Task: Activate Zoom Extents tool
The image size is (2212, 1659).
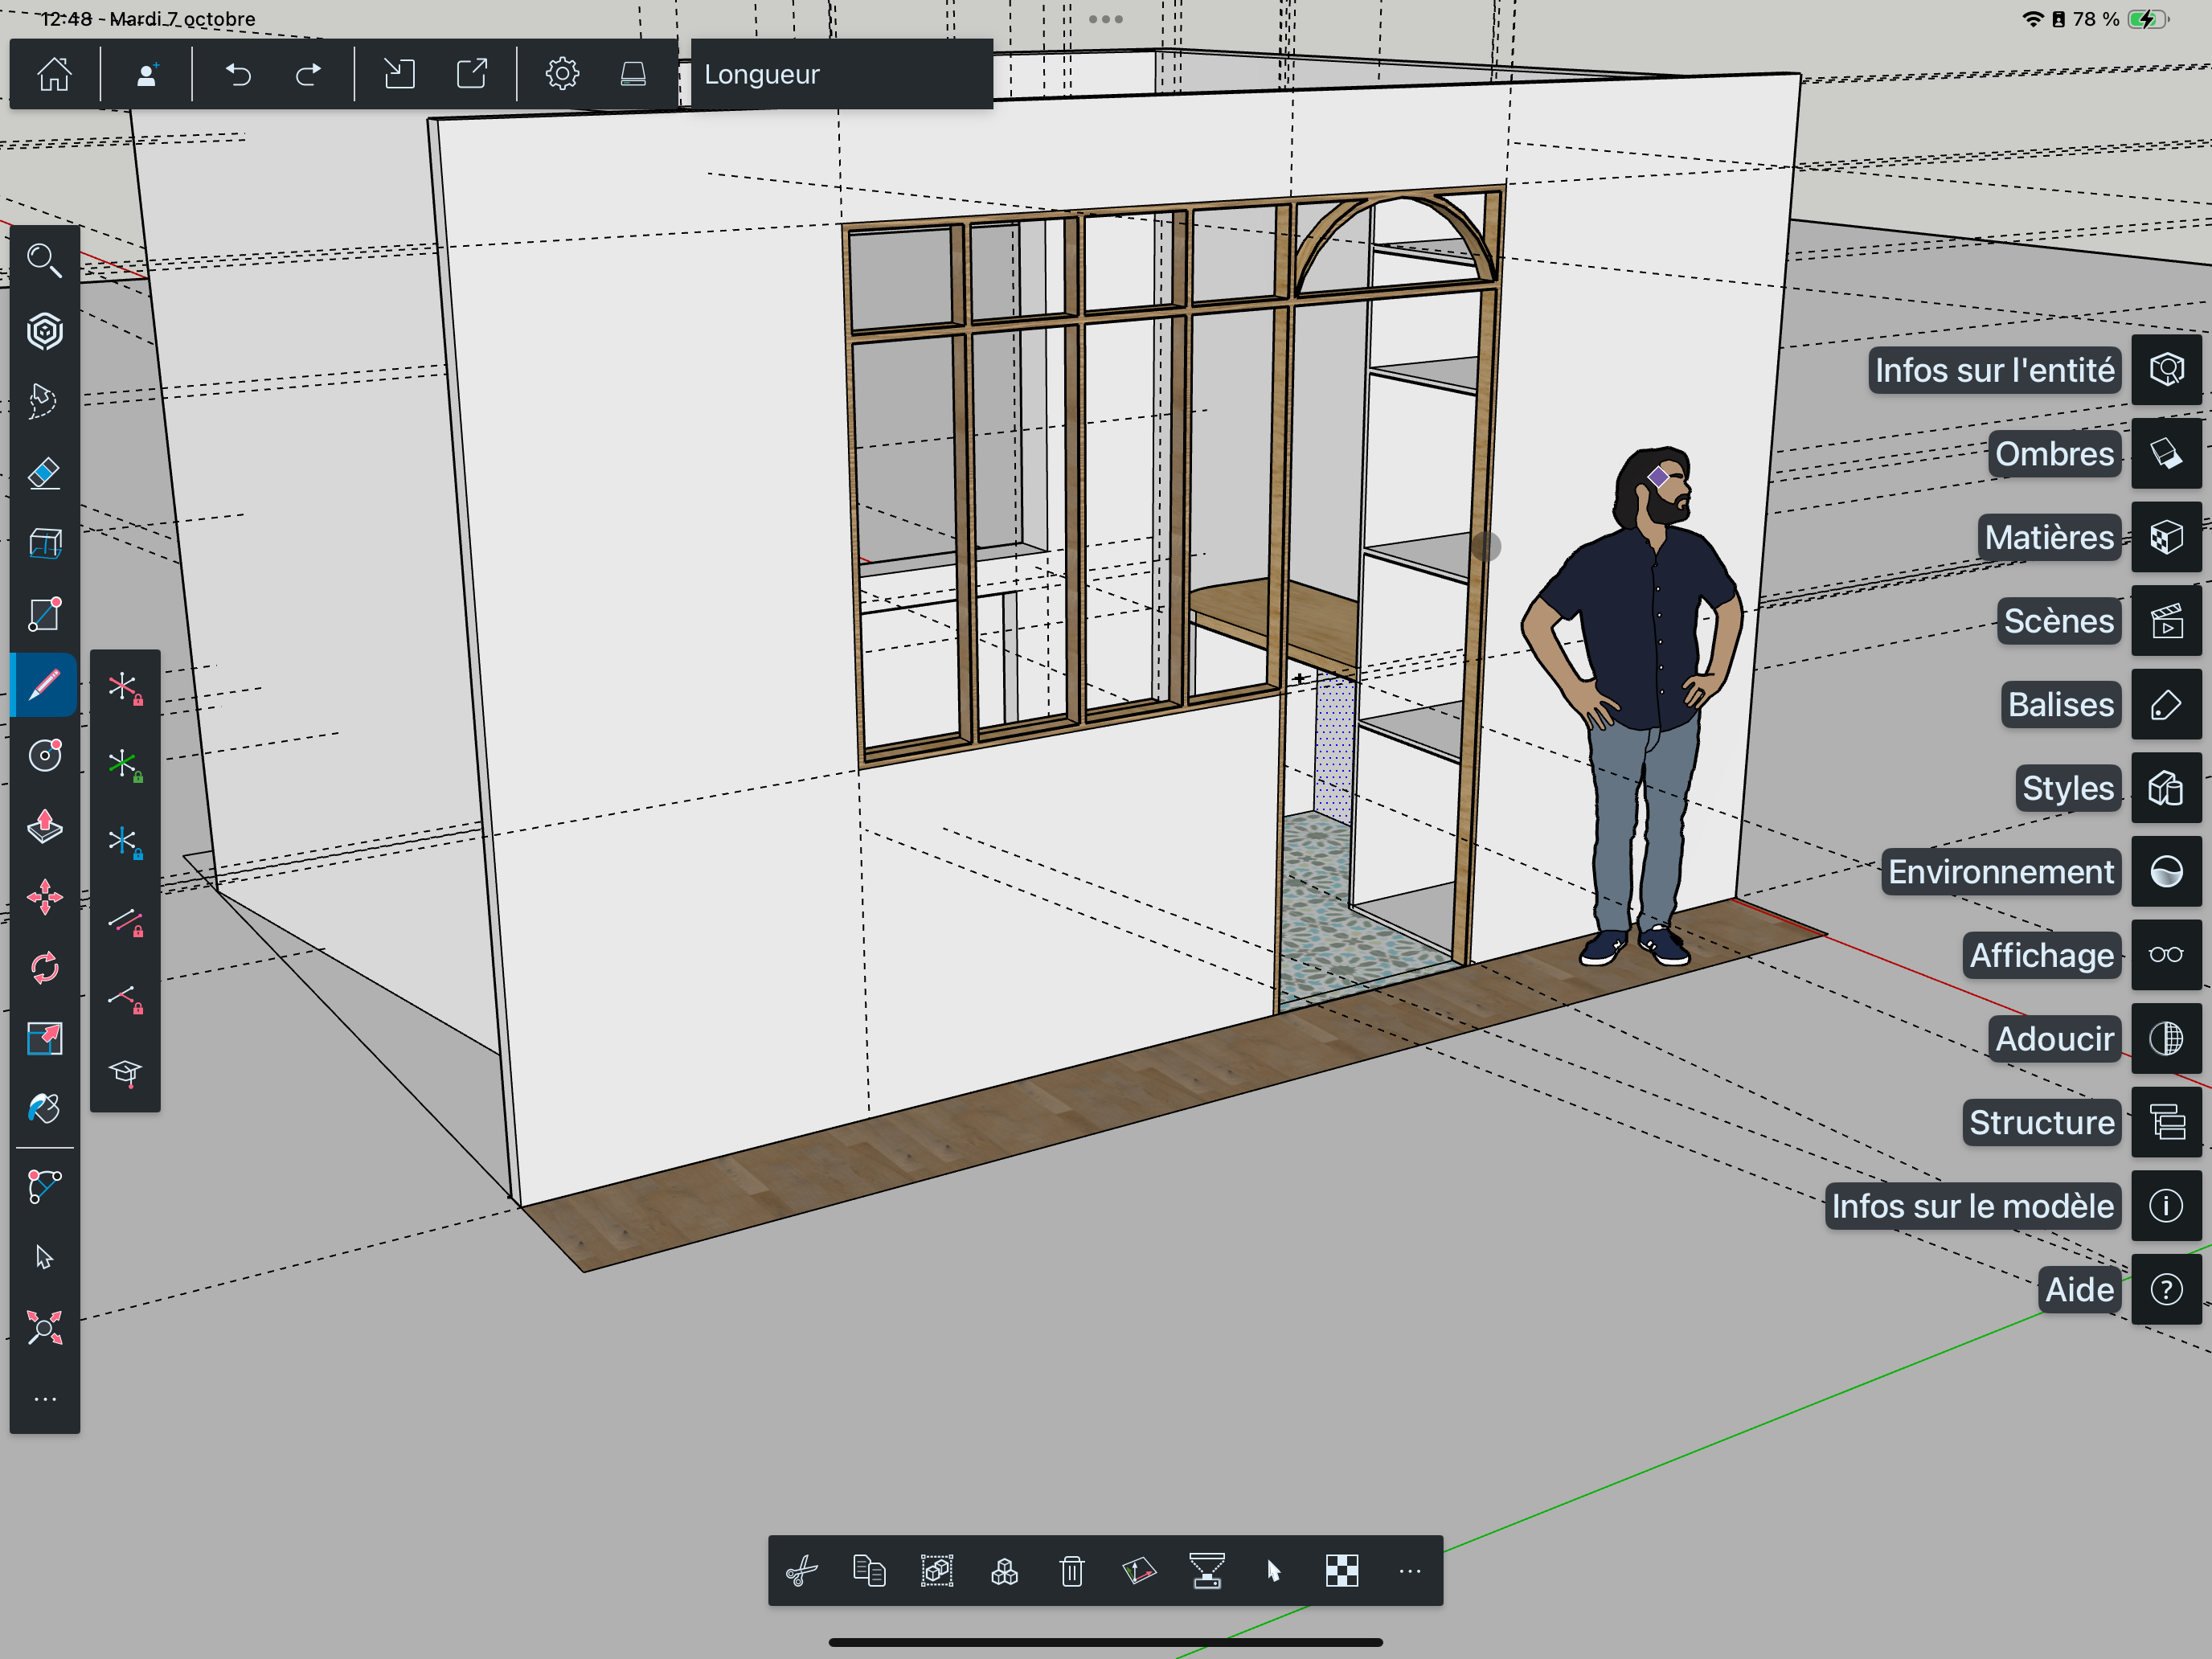Action: (44, 1328)
